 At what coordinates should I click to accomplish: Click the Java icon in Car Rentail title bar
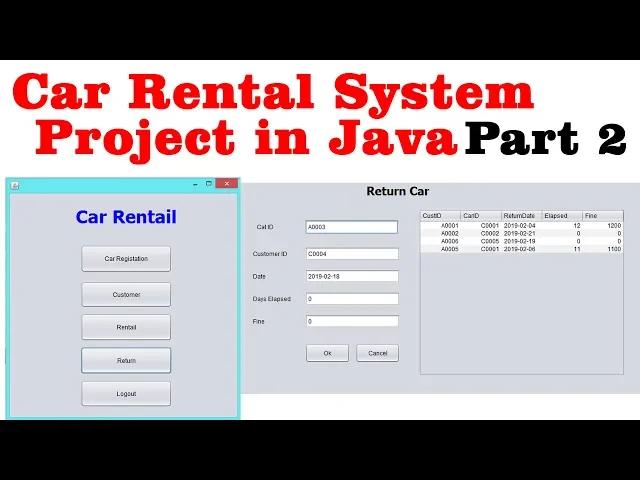pos(15,185)
